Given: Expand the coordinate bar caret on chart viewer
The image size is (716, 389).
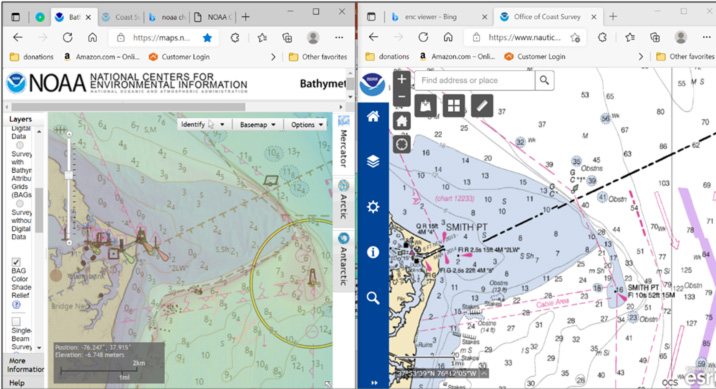Looking at the screenshot, I should pyautogui.click(x=484, y=373).
